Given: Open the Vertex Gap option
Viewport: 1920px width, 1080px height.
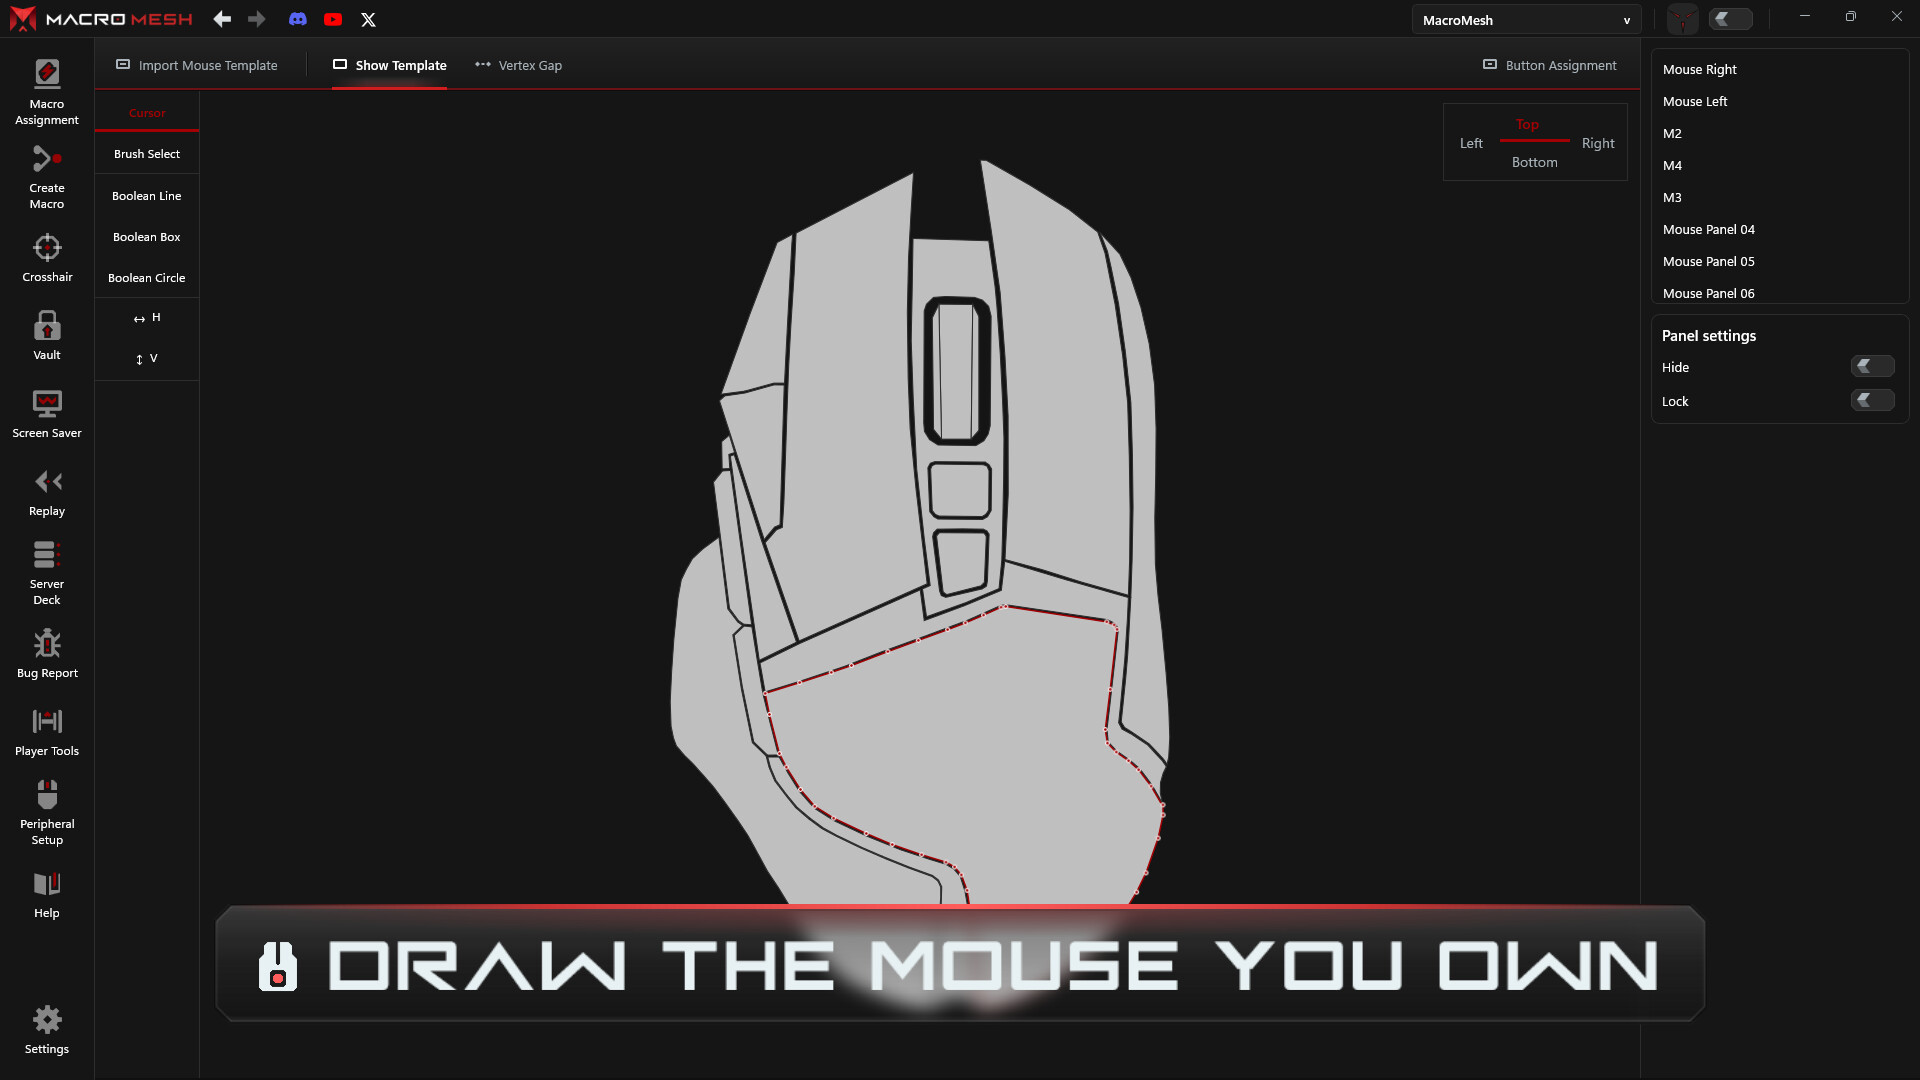Looking at the screenshot, I should pyautogui.click(x=518, y=65).
